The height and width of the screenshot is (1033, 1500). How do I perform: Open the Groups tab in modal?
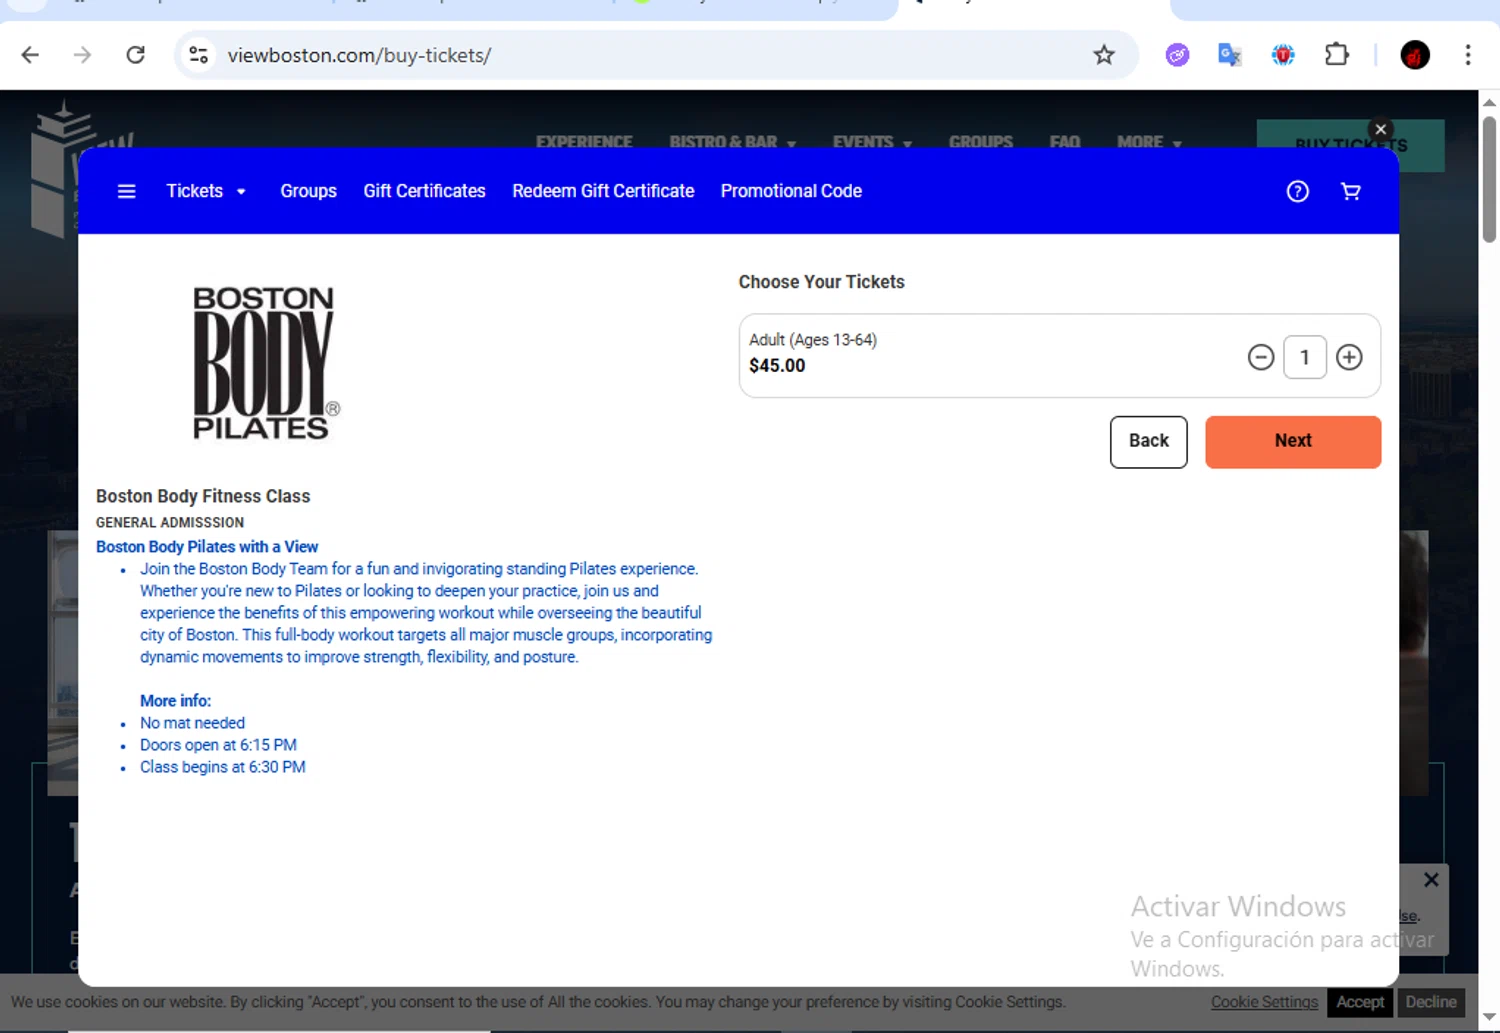[308, 191]
